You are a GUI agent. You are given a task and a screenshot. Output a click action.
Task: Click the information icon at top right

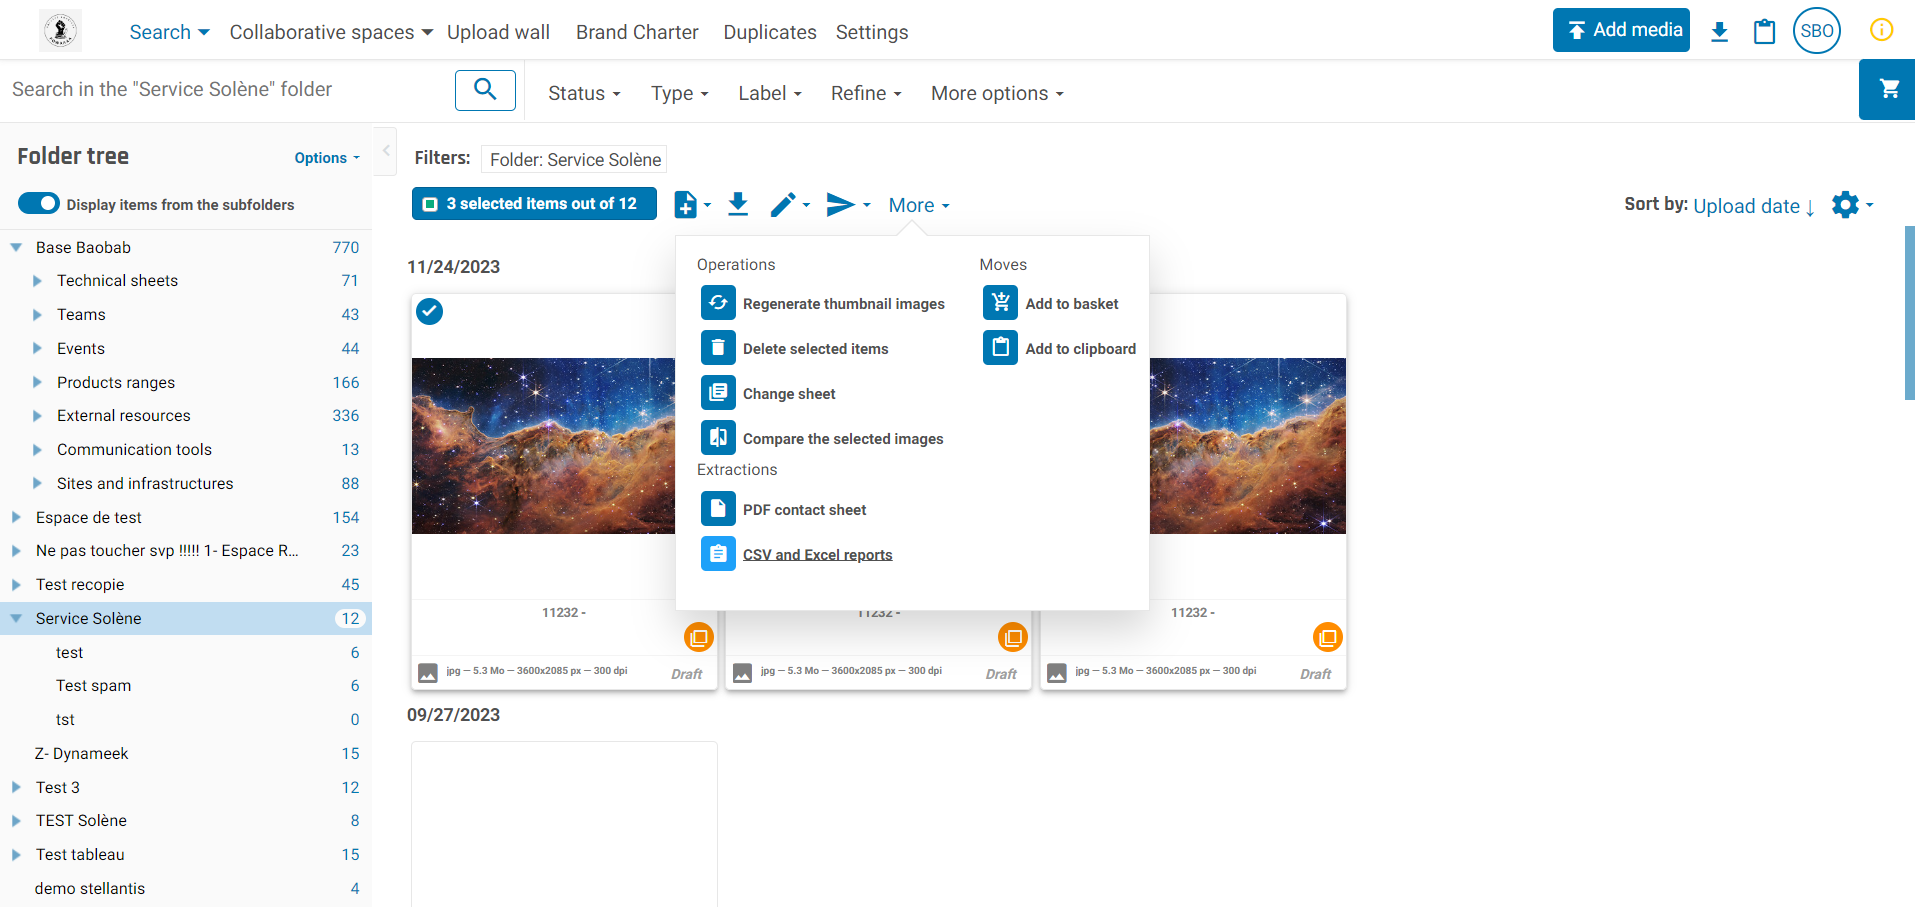coord(1881,30)
